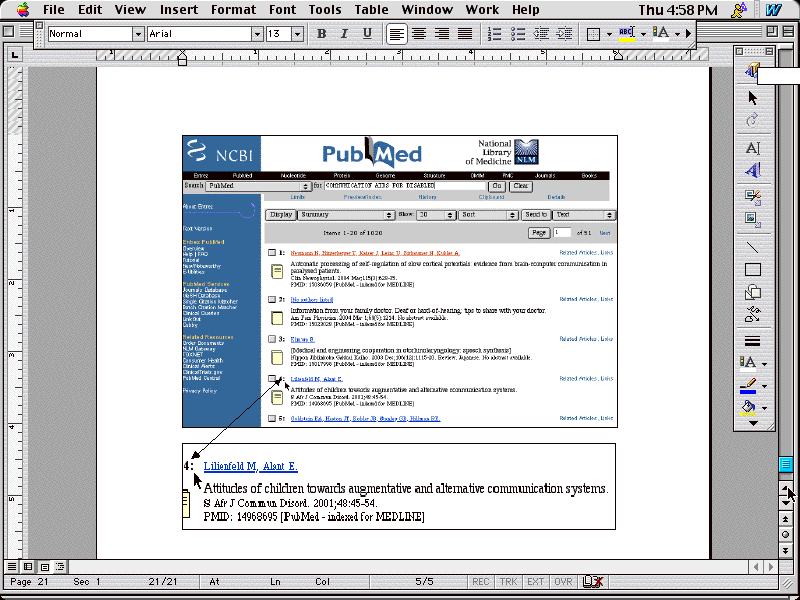Set paragraph alignment to center
This screenshot has width=800, height=600.
pyautogui.click(x=419, y=34)
